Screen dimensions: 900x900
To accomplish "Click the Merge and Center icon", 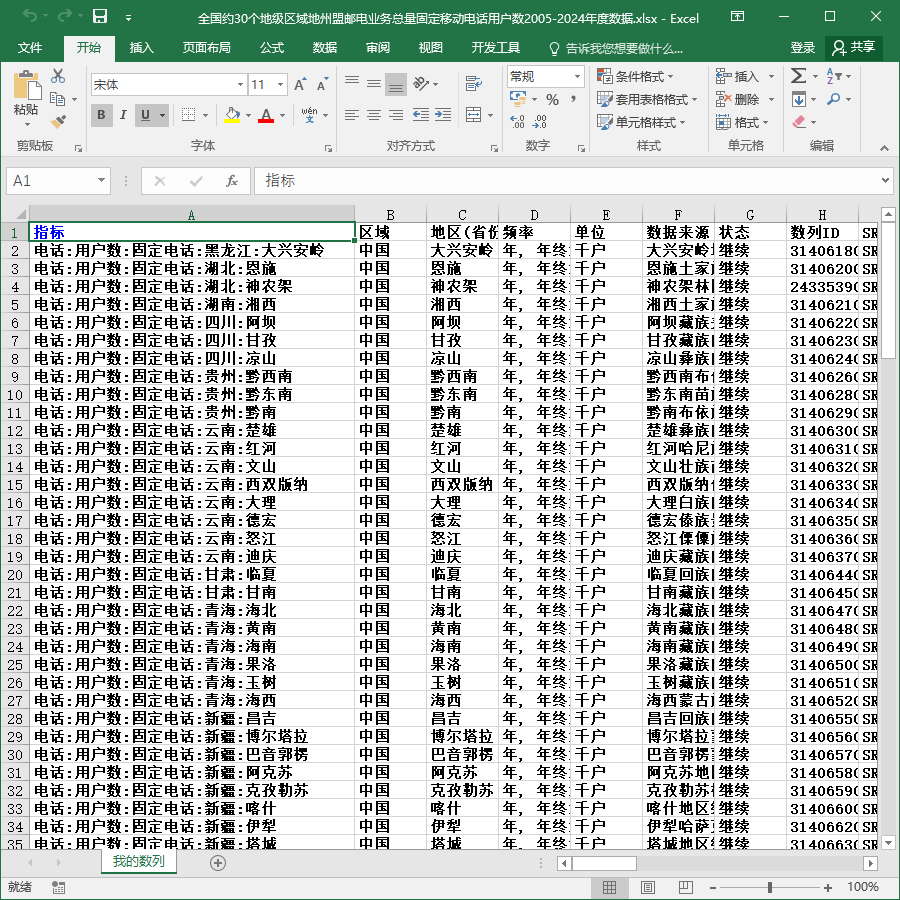I will click(x=473, y=115).
